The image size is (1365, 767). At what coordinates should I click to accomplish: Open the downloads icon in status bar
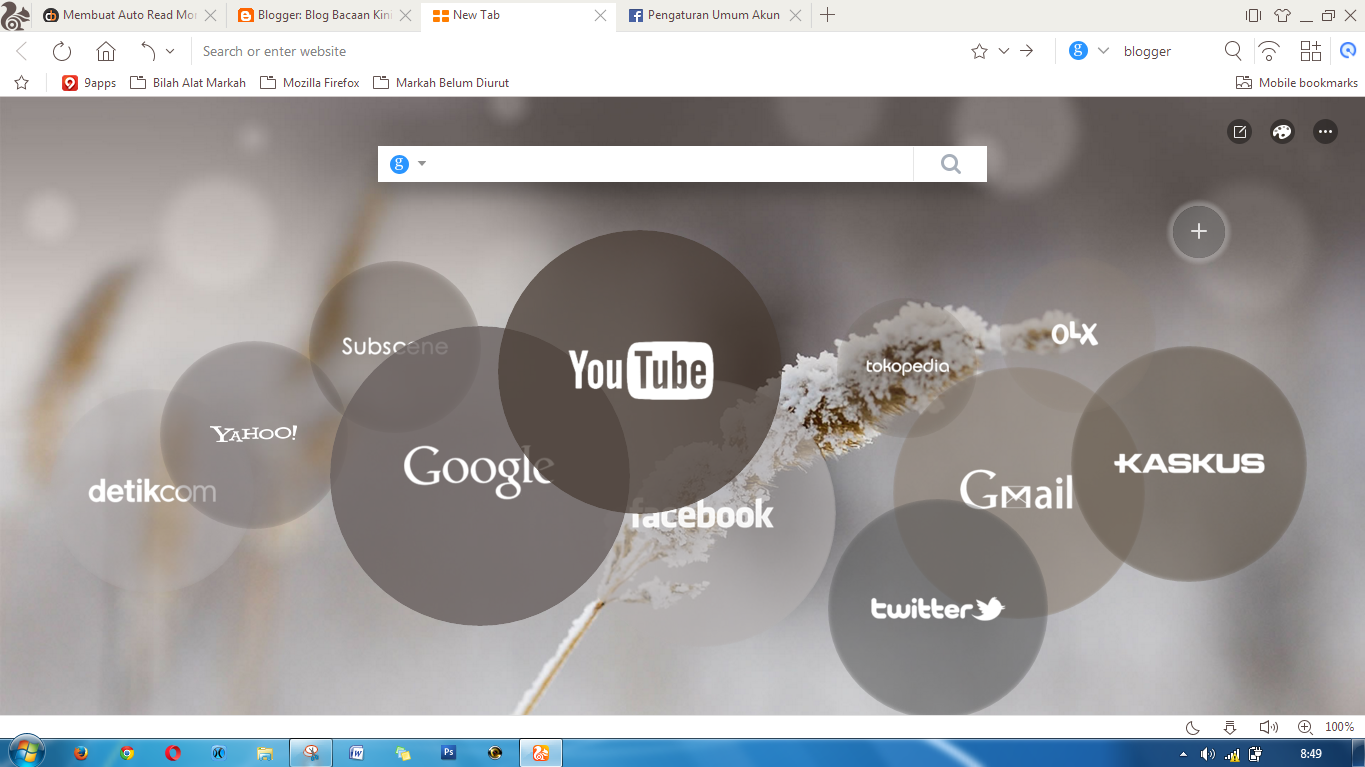tap(1230, 727)
